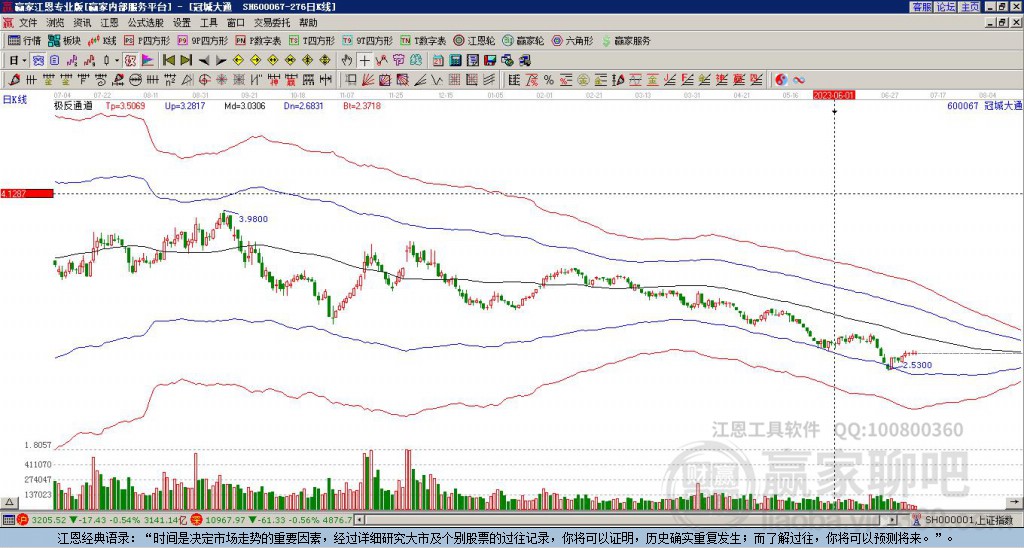Step chart left with black arrow
Image resolution: width=1024 pixels, height=548 pixels.
(204, 60)
